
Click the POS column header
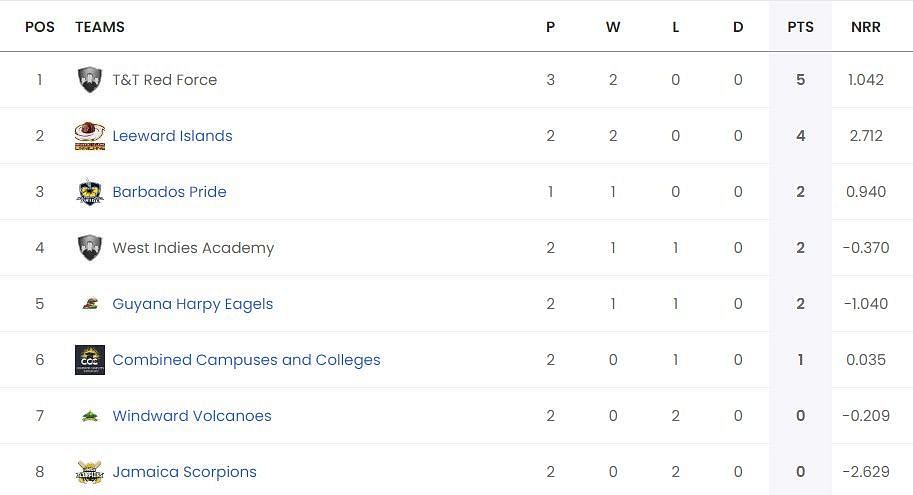click(x=40, y=27)
